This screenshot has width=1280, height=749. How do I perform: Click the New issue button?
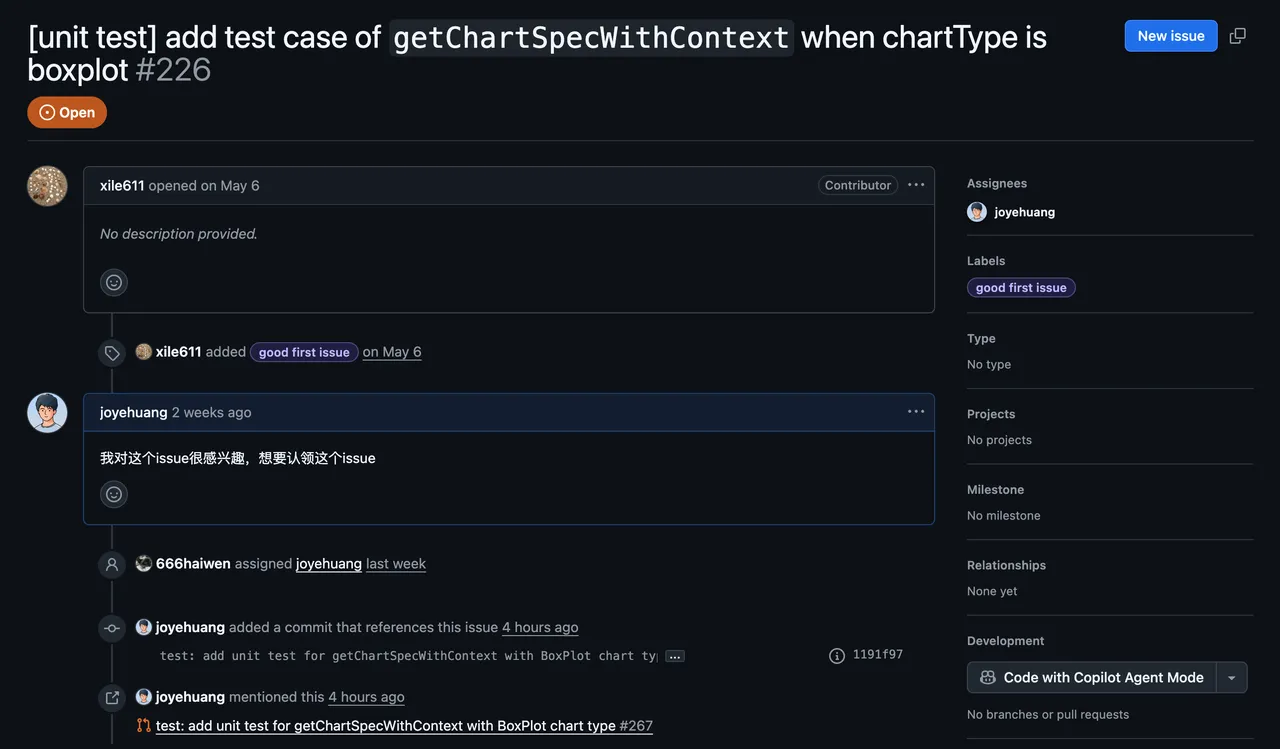coord(1170,36)
